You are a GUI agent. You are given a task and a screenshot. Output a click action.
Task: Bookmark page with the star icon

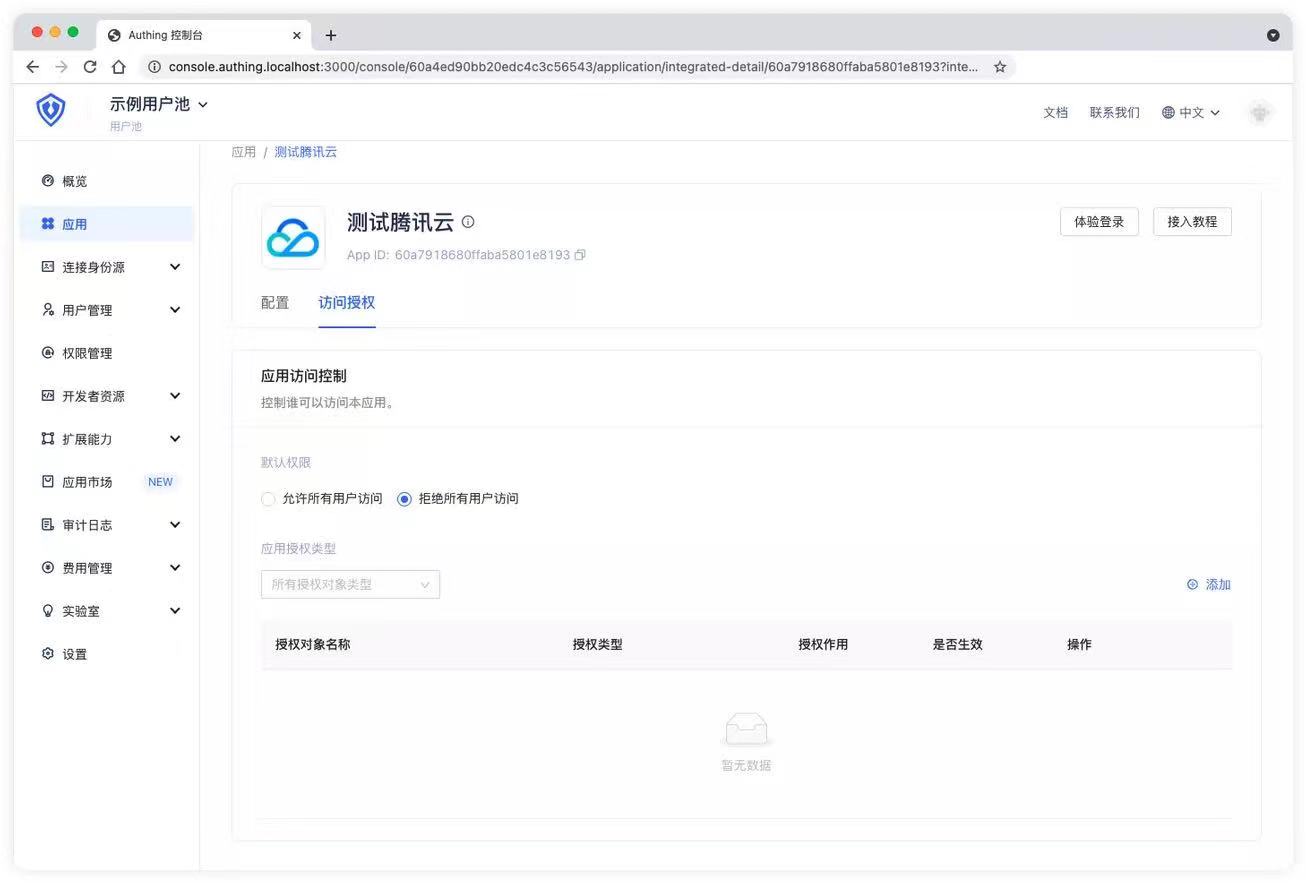point(1000,67)
